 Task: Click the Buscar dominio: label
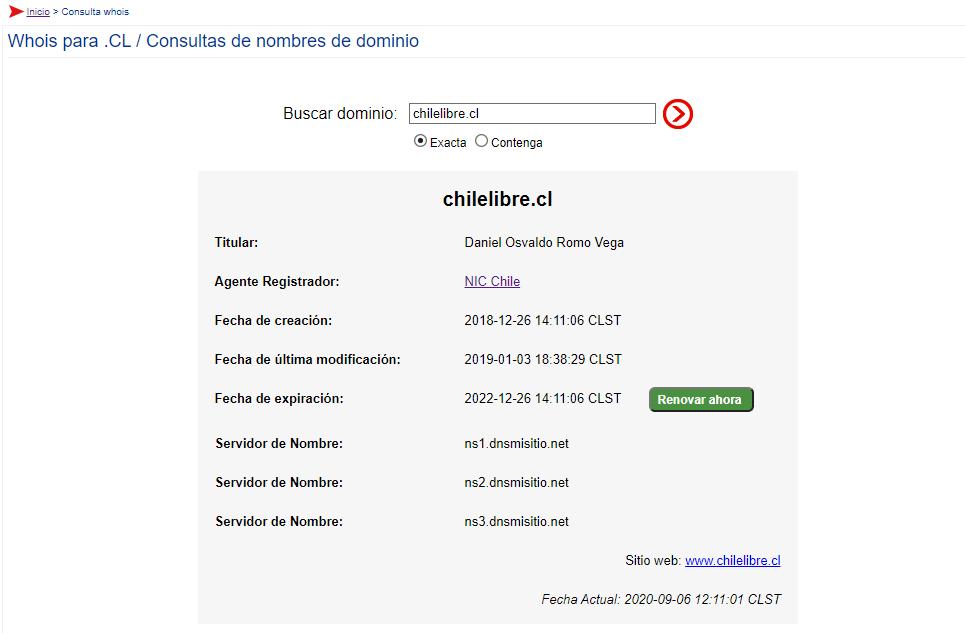pyautogui.click(x=340, y=113)
